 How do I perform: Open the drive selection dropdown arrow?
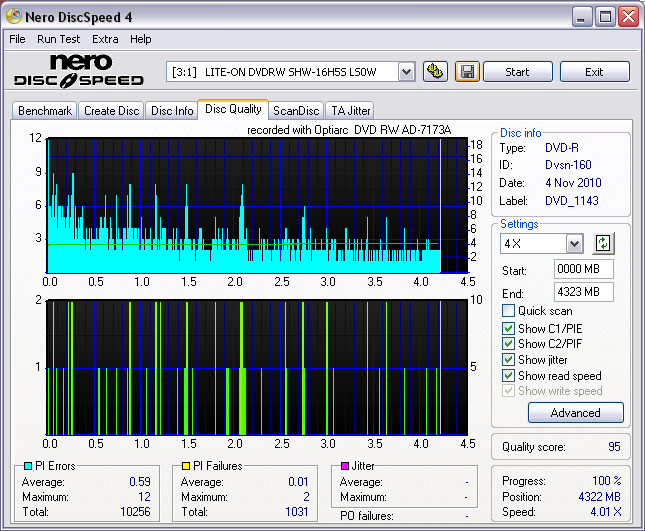pos(406,72)
